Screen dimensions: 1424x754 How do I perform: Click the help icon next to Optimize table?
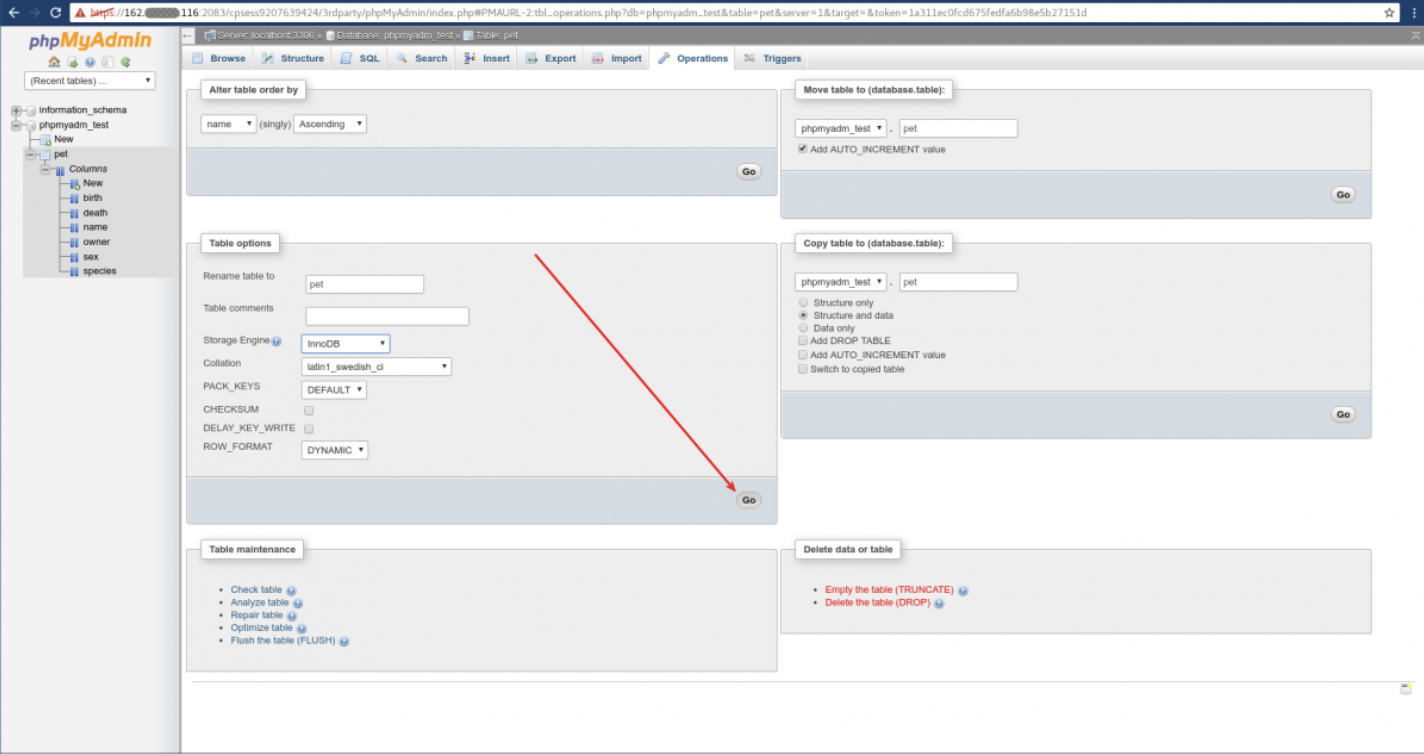[x=301, y=629]
